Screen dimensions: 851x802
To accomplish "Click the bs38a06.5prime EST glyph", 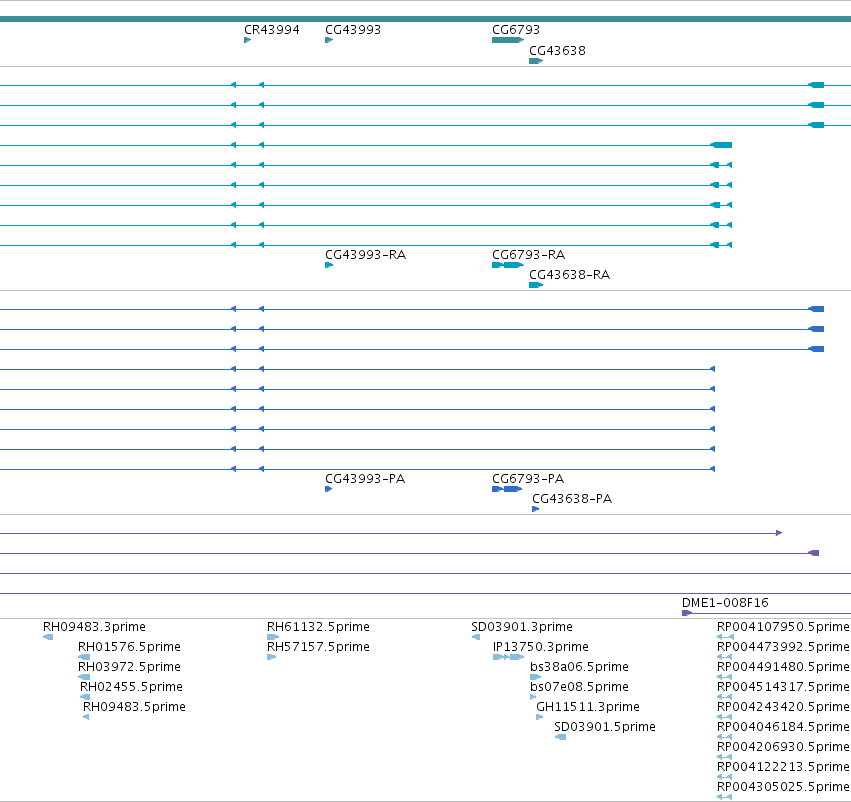I will 536,677.
